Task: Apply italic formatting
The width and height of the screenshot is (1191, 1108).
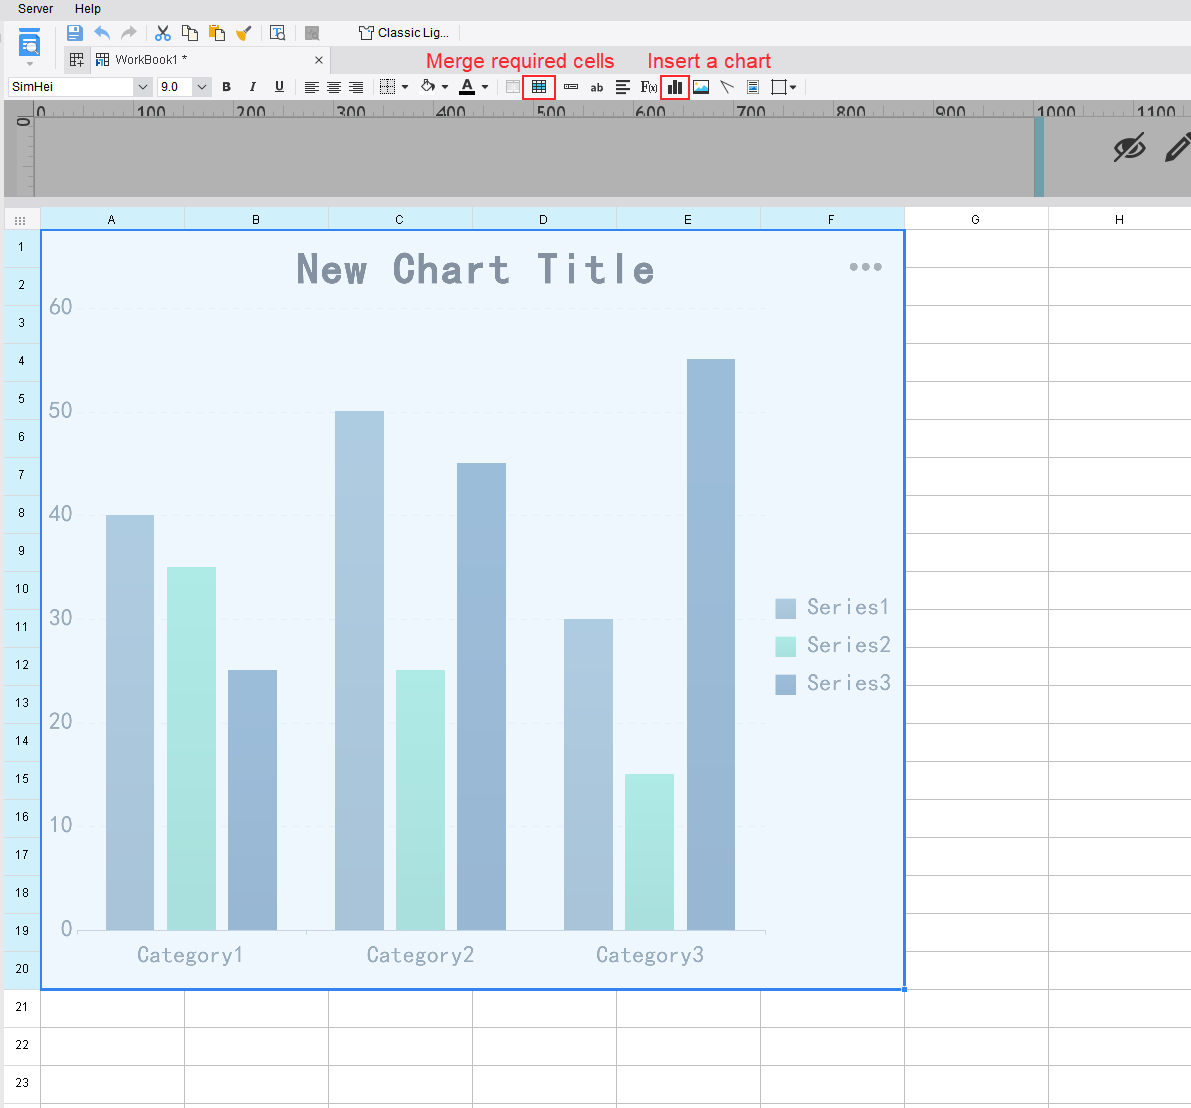Action: (x=253, y=87)
